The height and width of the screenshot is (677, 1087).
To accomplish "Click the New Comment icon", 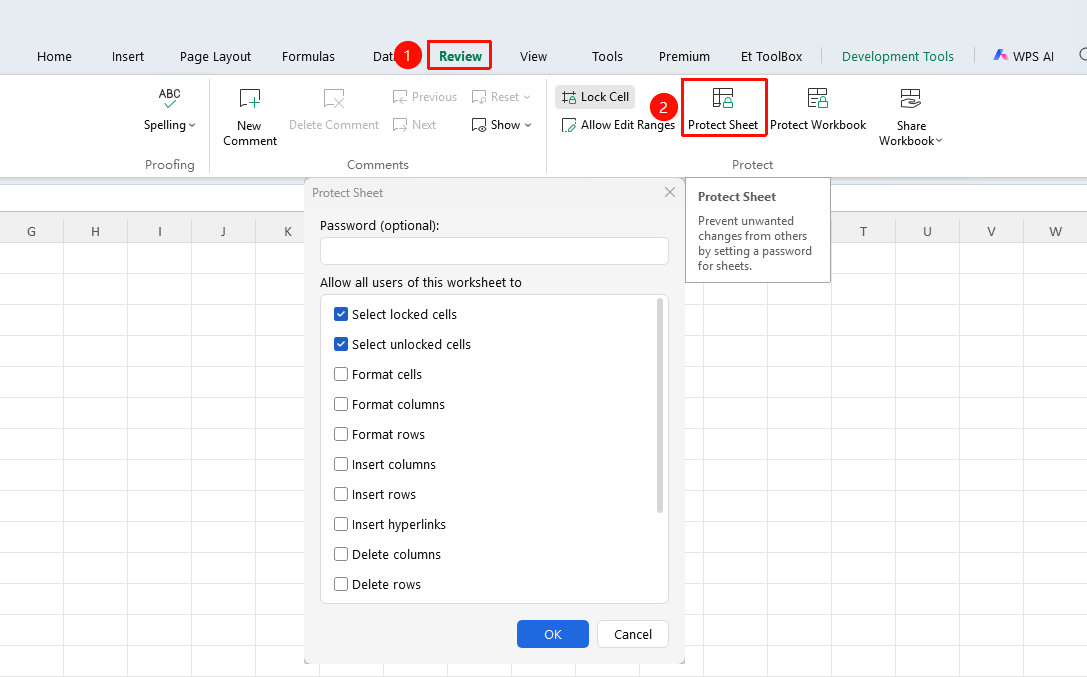I will tap(250, 98).
